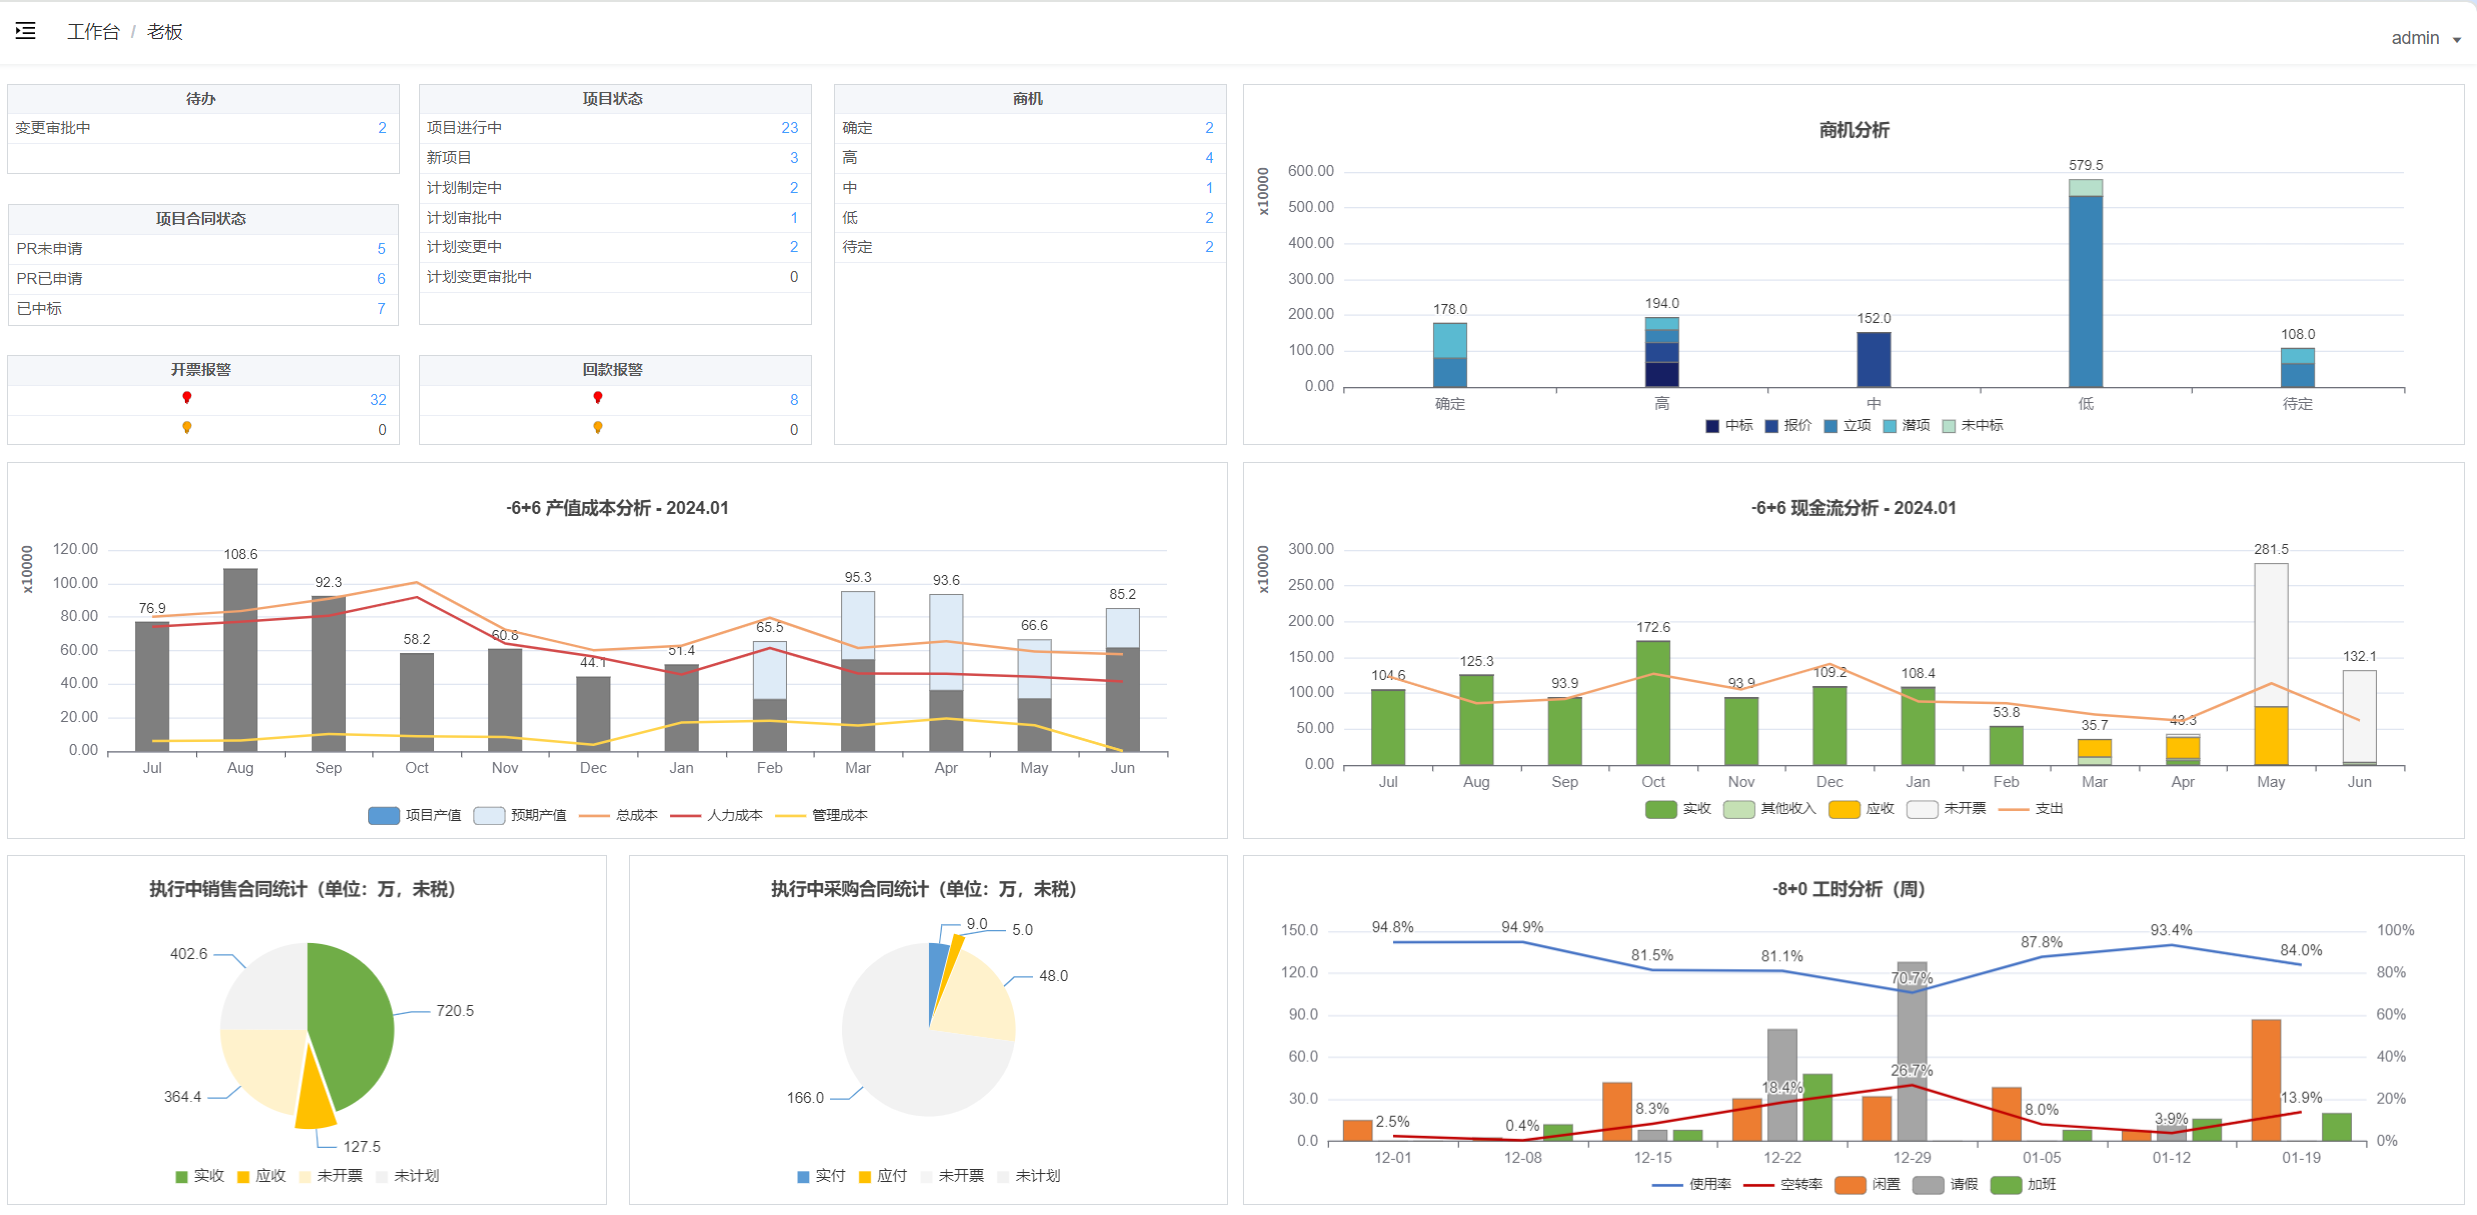Toggle the 实收 legend icon in 现金流分析
Viewport: 2477px width, 1215px height.
(1661, 809)
